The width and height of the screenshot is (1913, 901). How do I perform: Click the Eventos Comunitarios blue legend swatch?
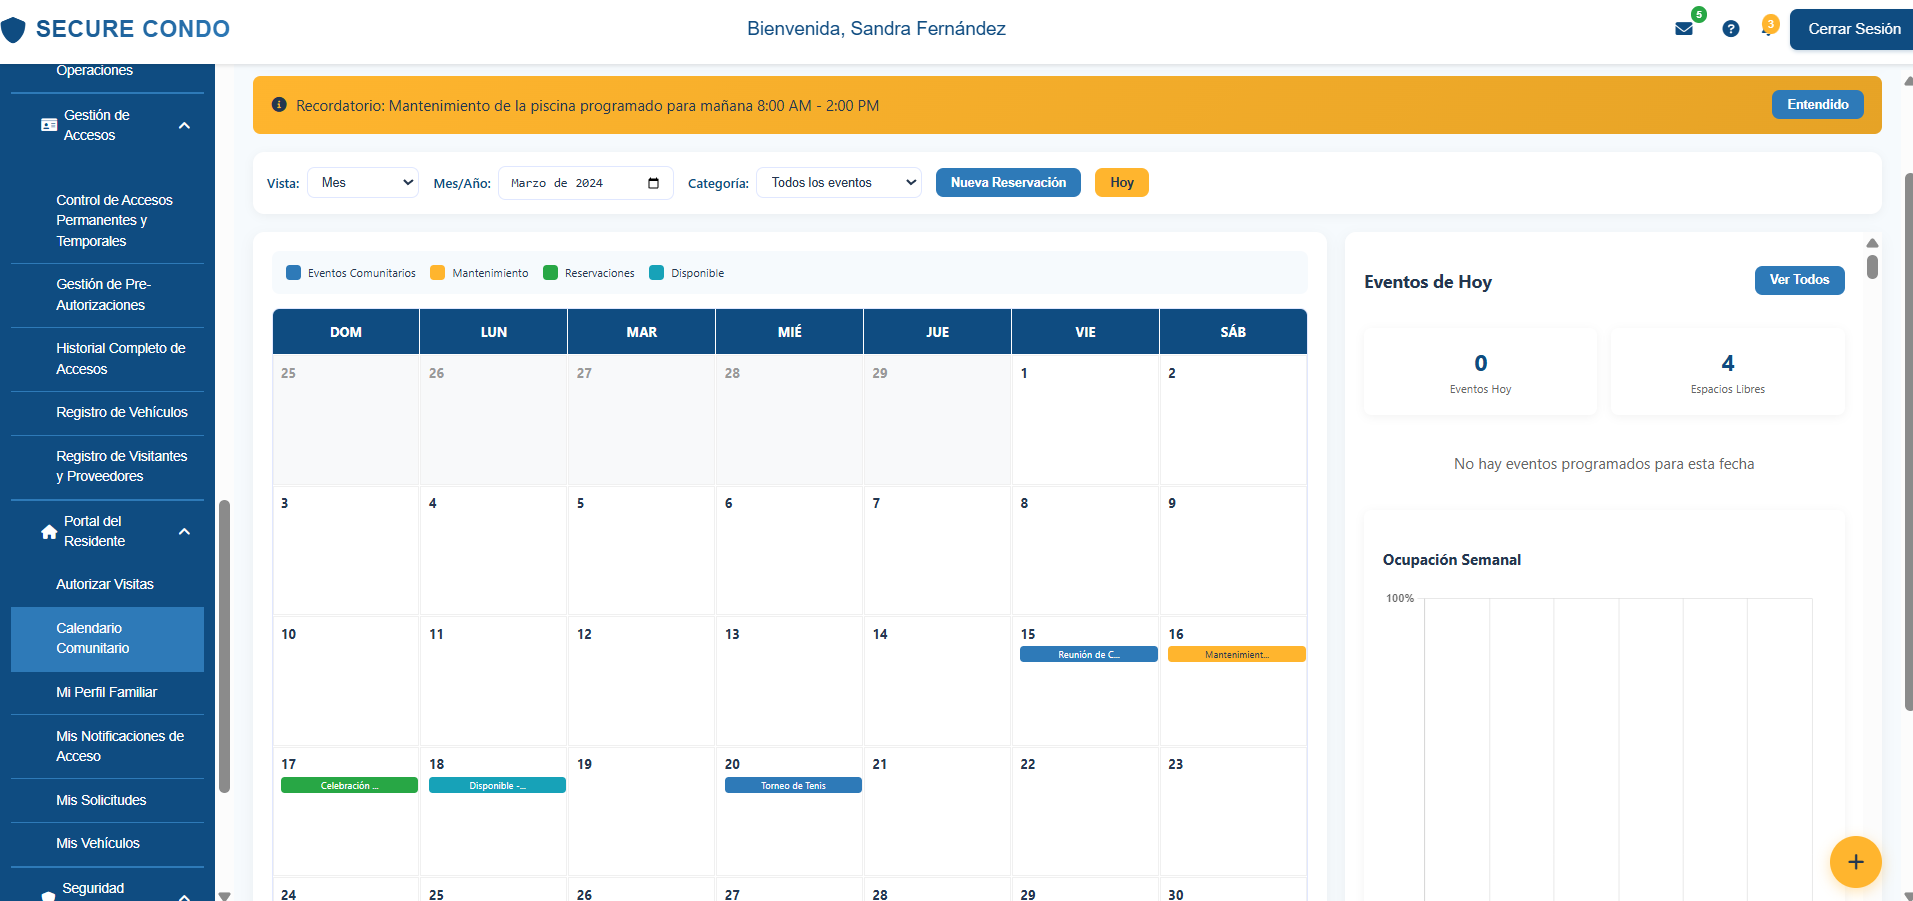(293, 273)
